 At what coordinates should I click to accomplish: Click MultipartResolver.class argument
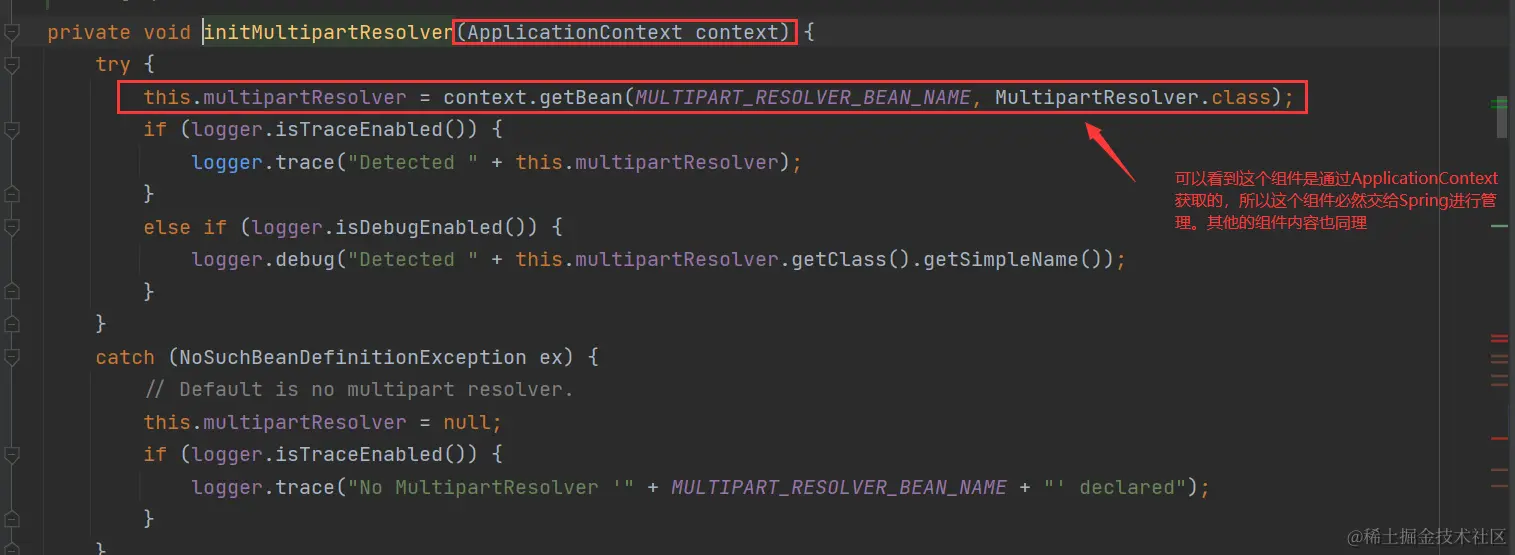click(1132, 98)
